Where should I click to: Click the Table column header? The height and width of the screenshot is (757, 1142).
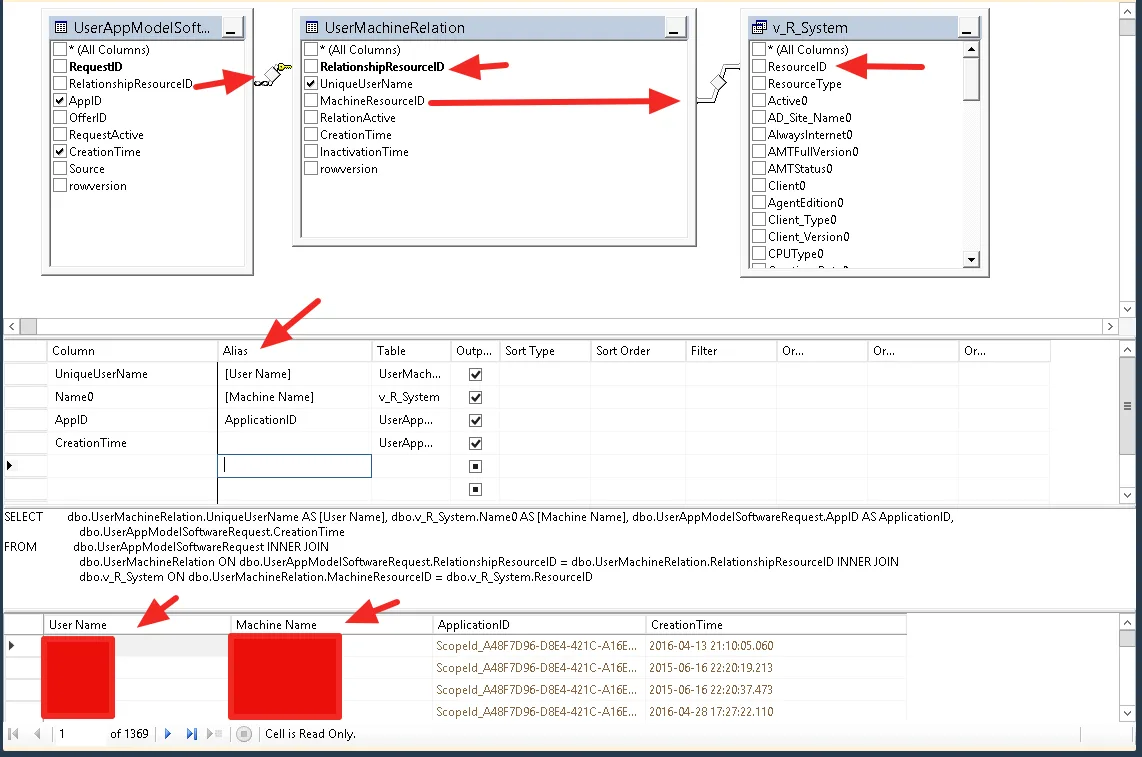point(412,350)
